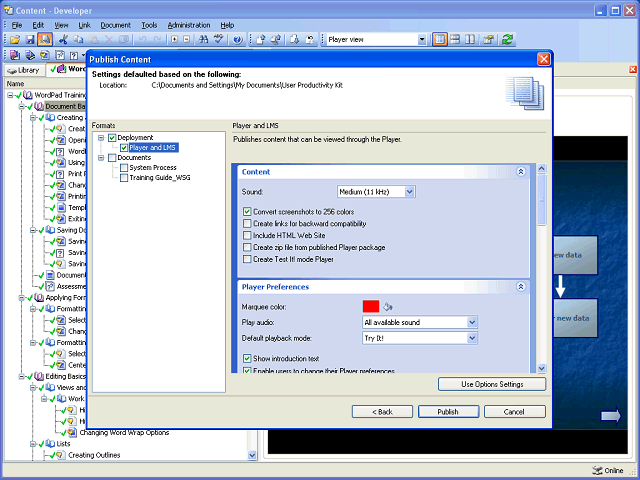640x480 pixels.
Task: Click the first icon in the second toolbar row
Action: pyautogui.click(x=15, y=55)
